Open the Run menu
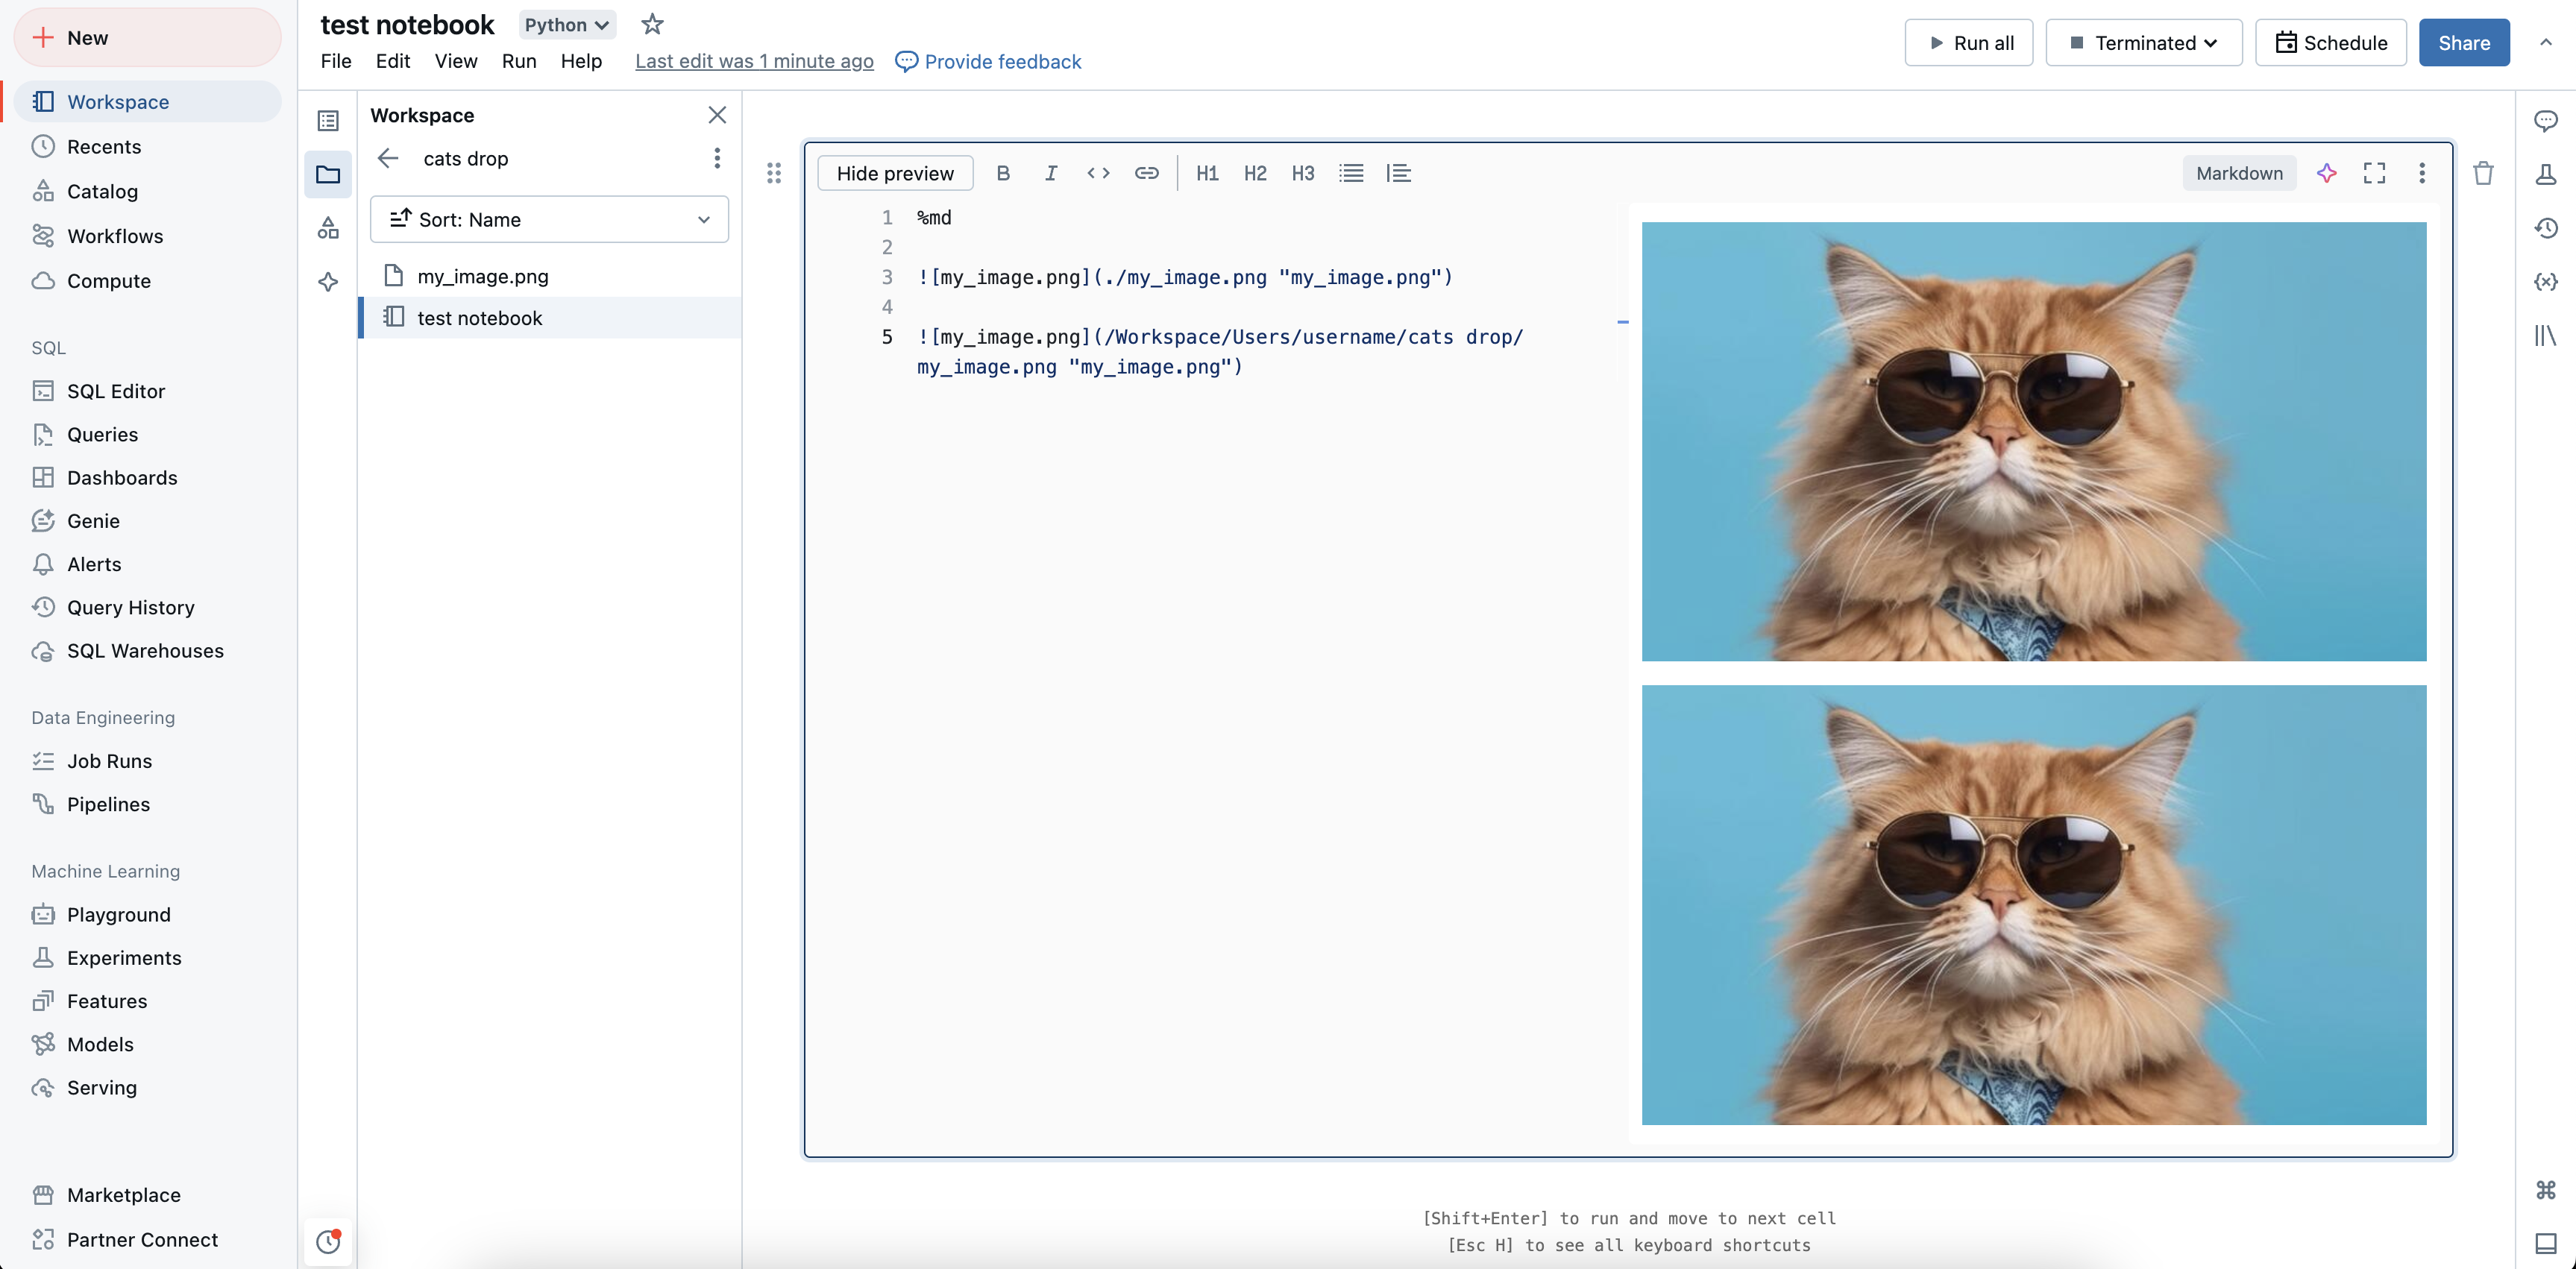The width and height of the screenshot is (2576, 1269). (x=518, y=60)
